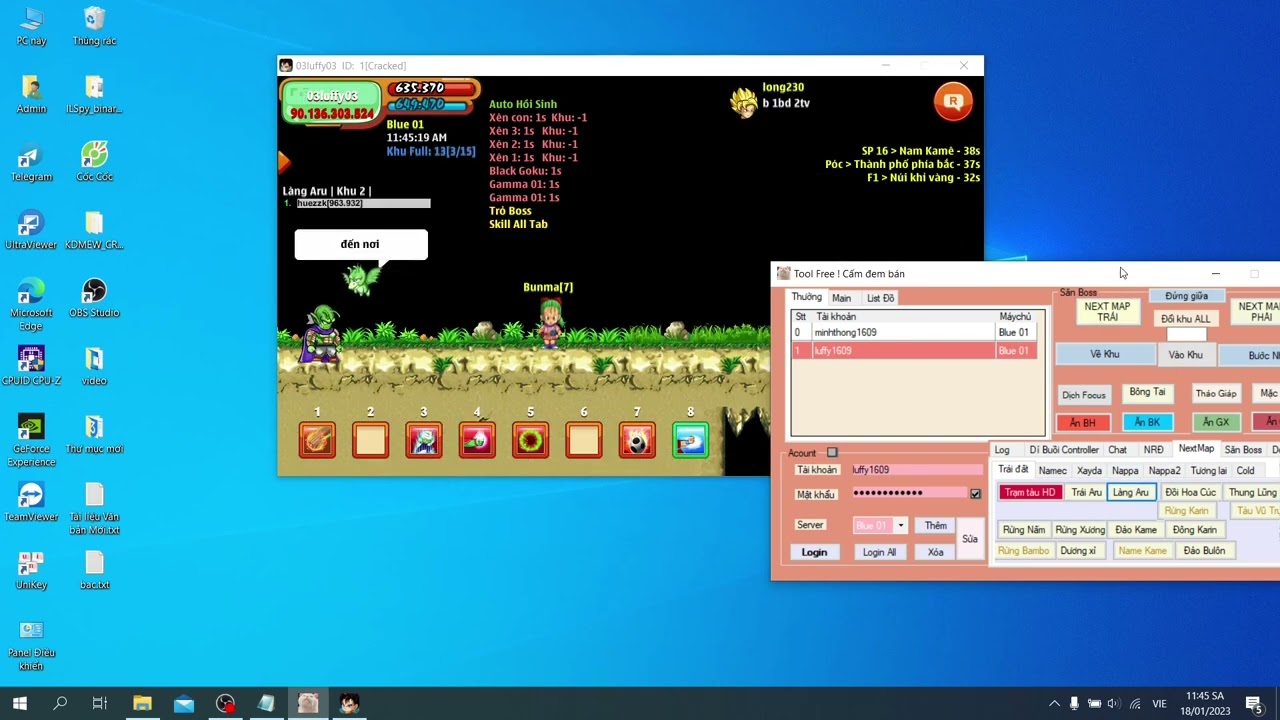Viewport: 1280px width, 720px height.
Task: Activate skill slot 1 in game
Action: (317, 440)
